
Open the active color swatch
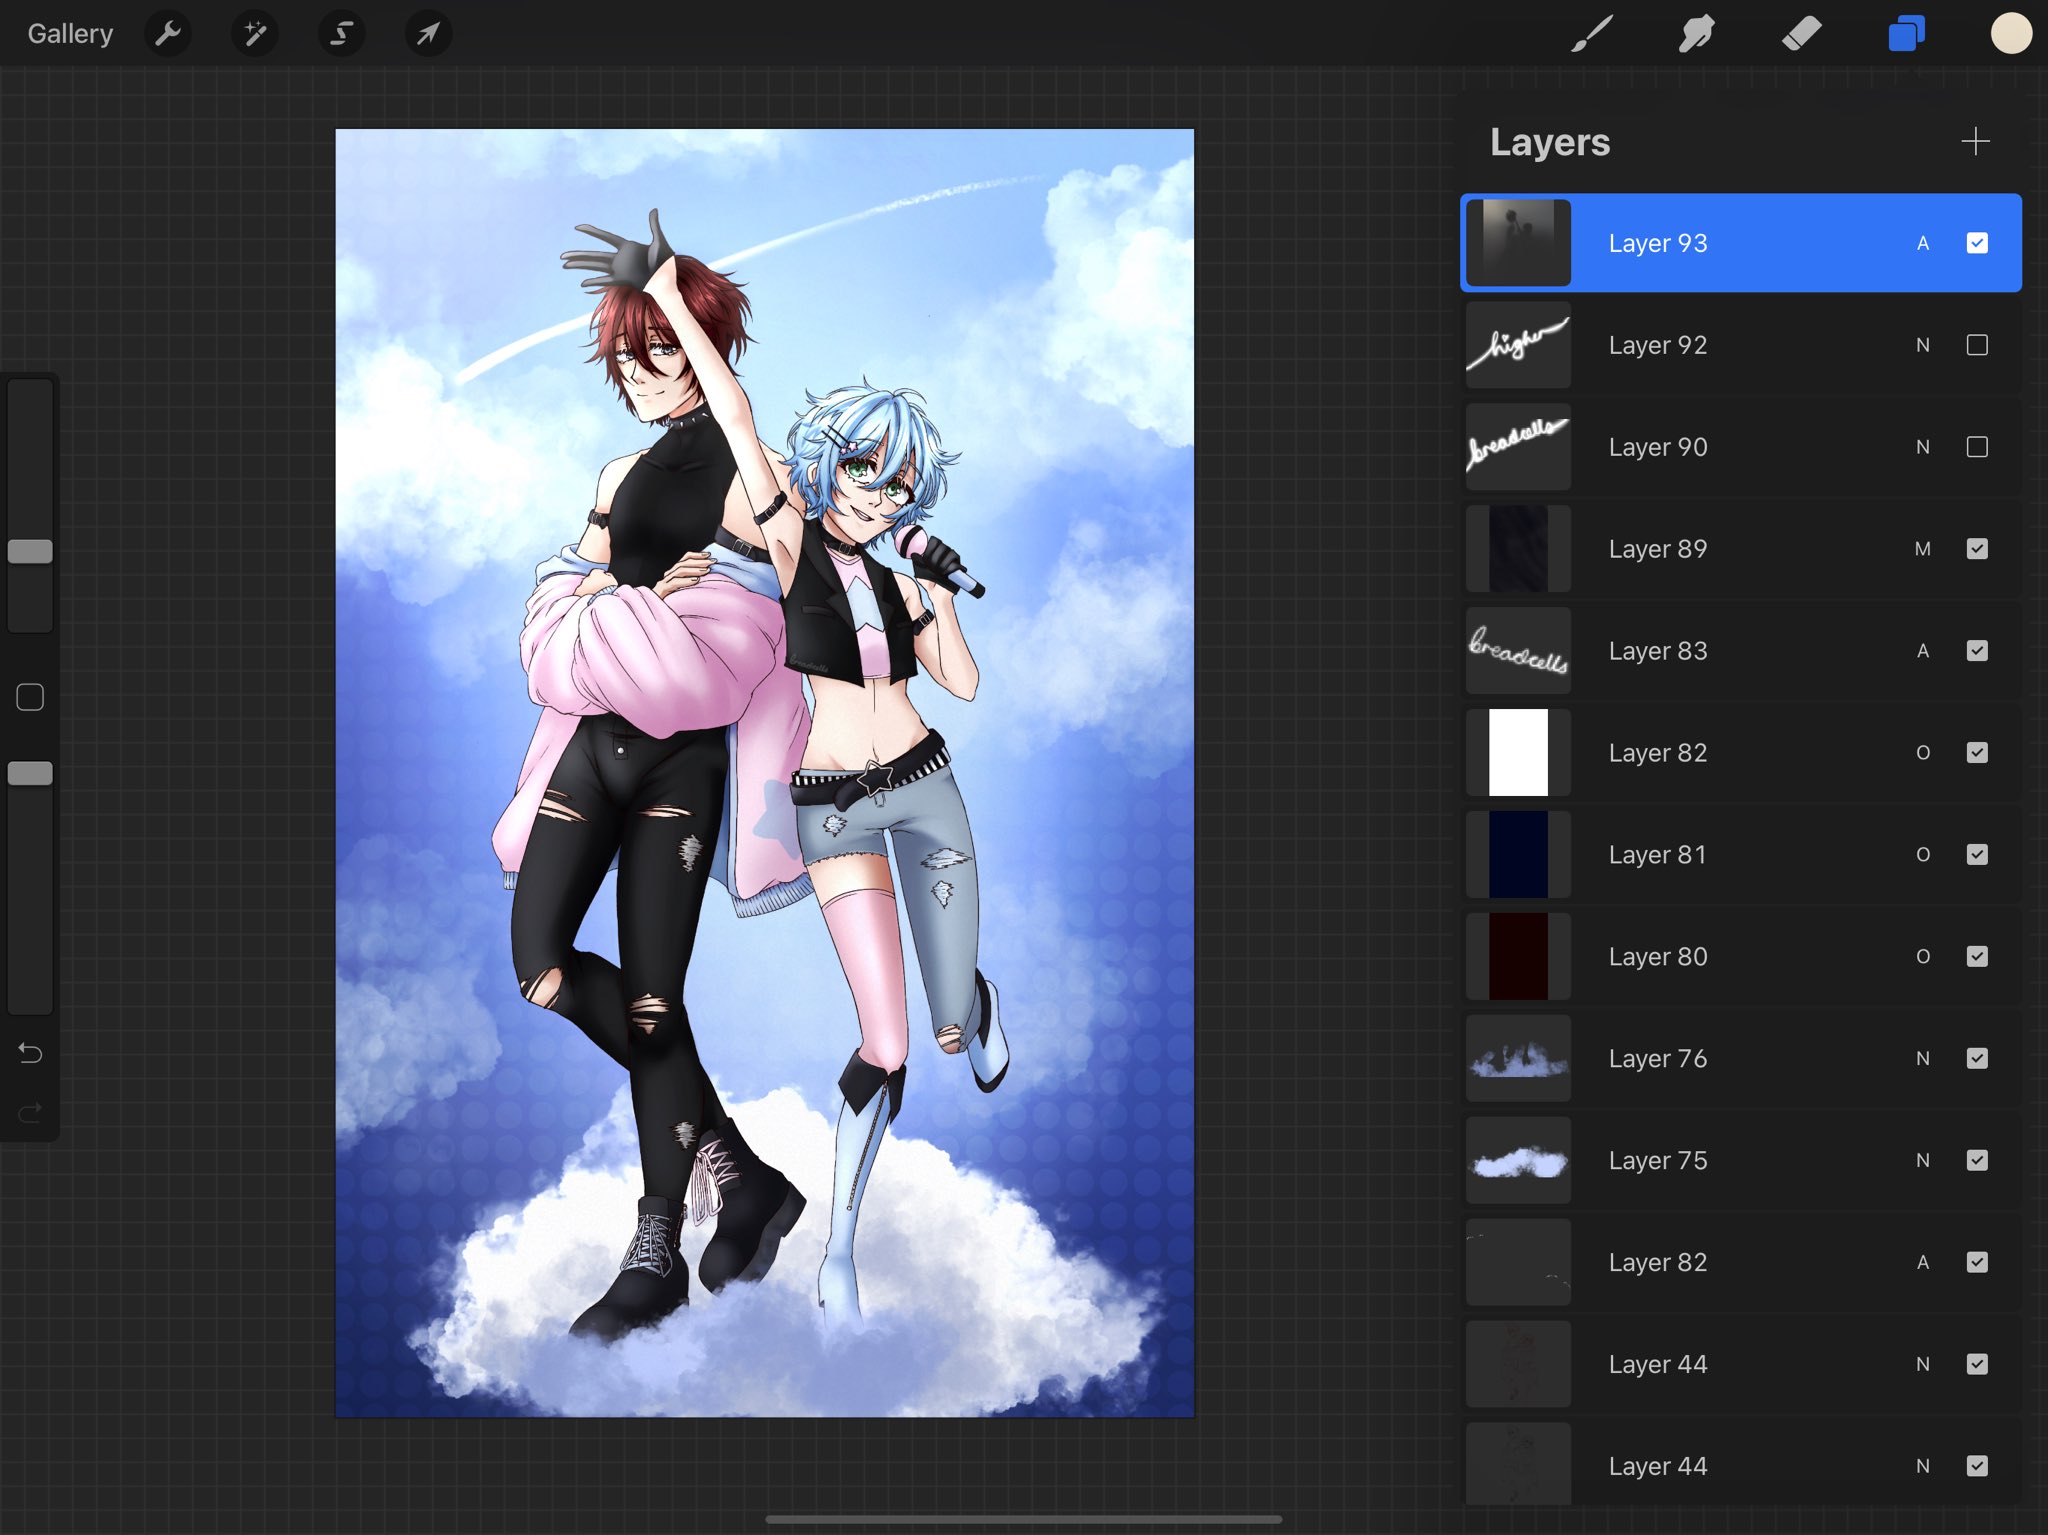pos(2010,34)
